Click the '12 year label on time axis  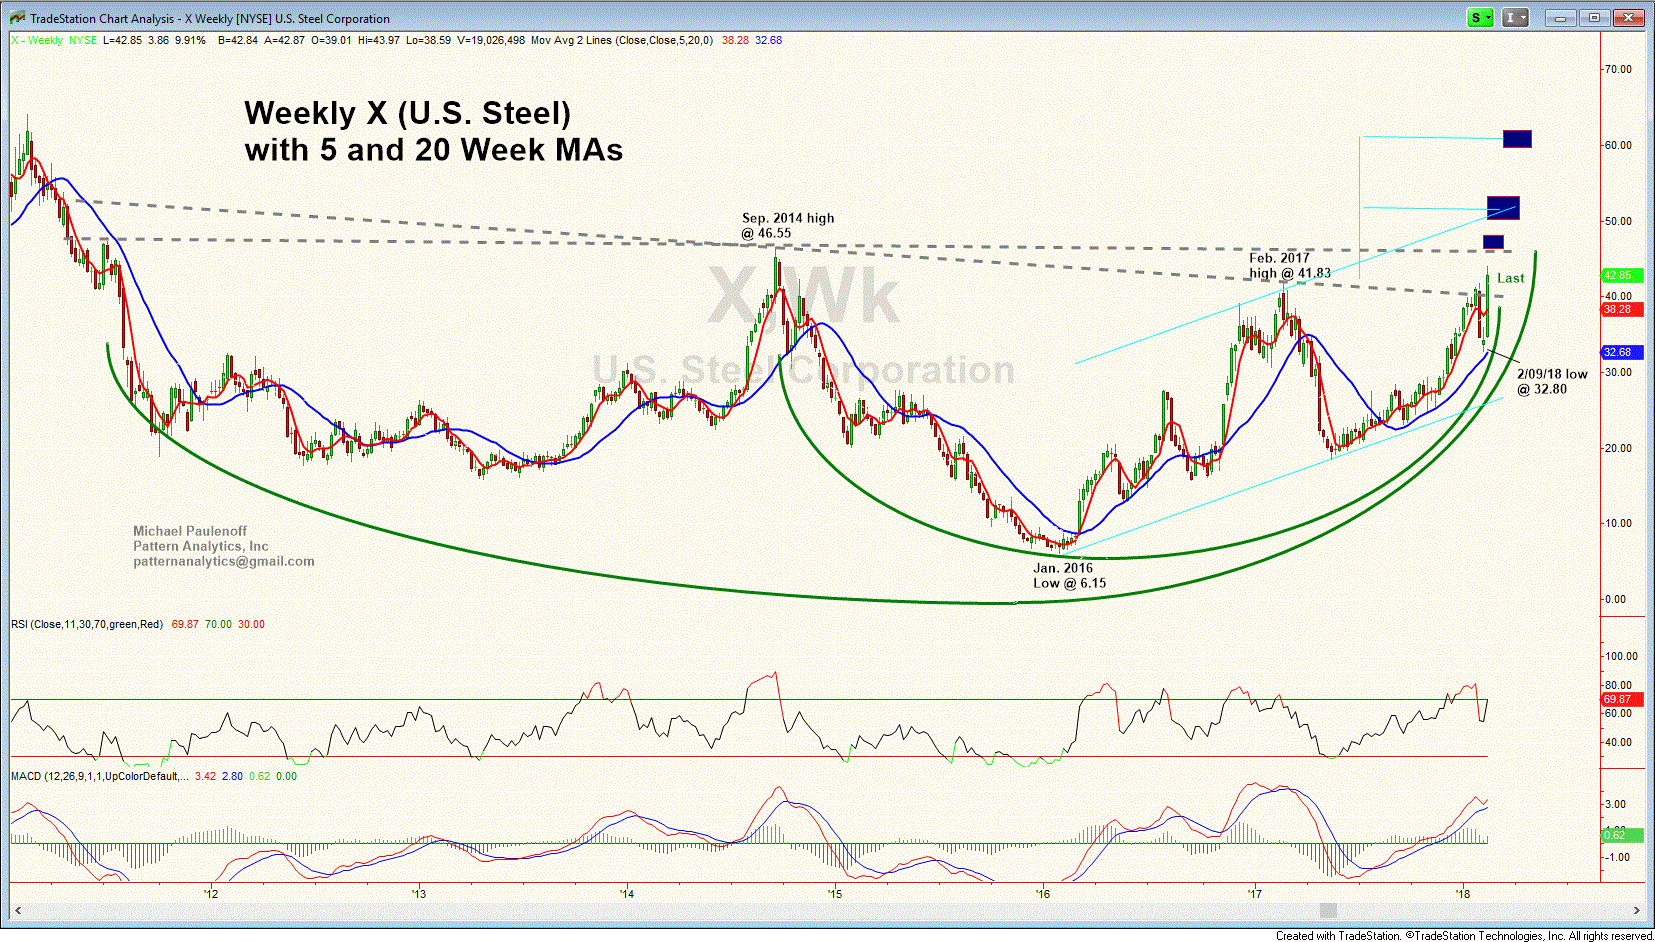pyautogui.click(x=210, y=893)
